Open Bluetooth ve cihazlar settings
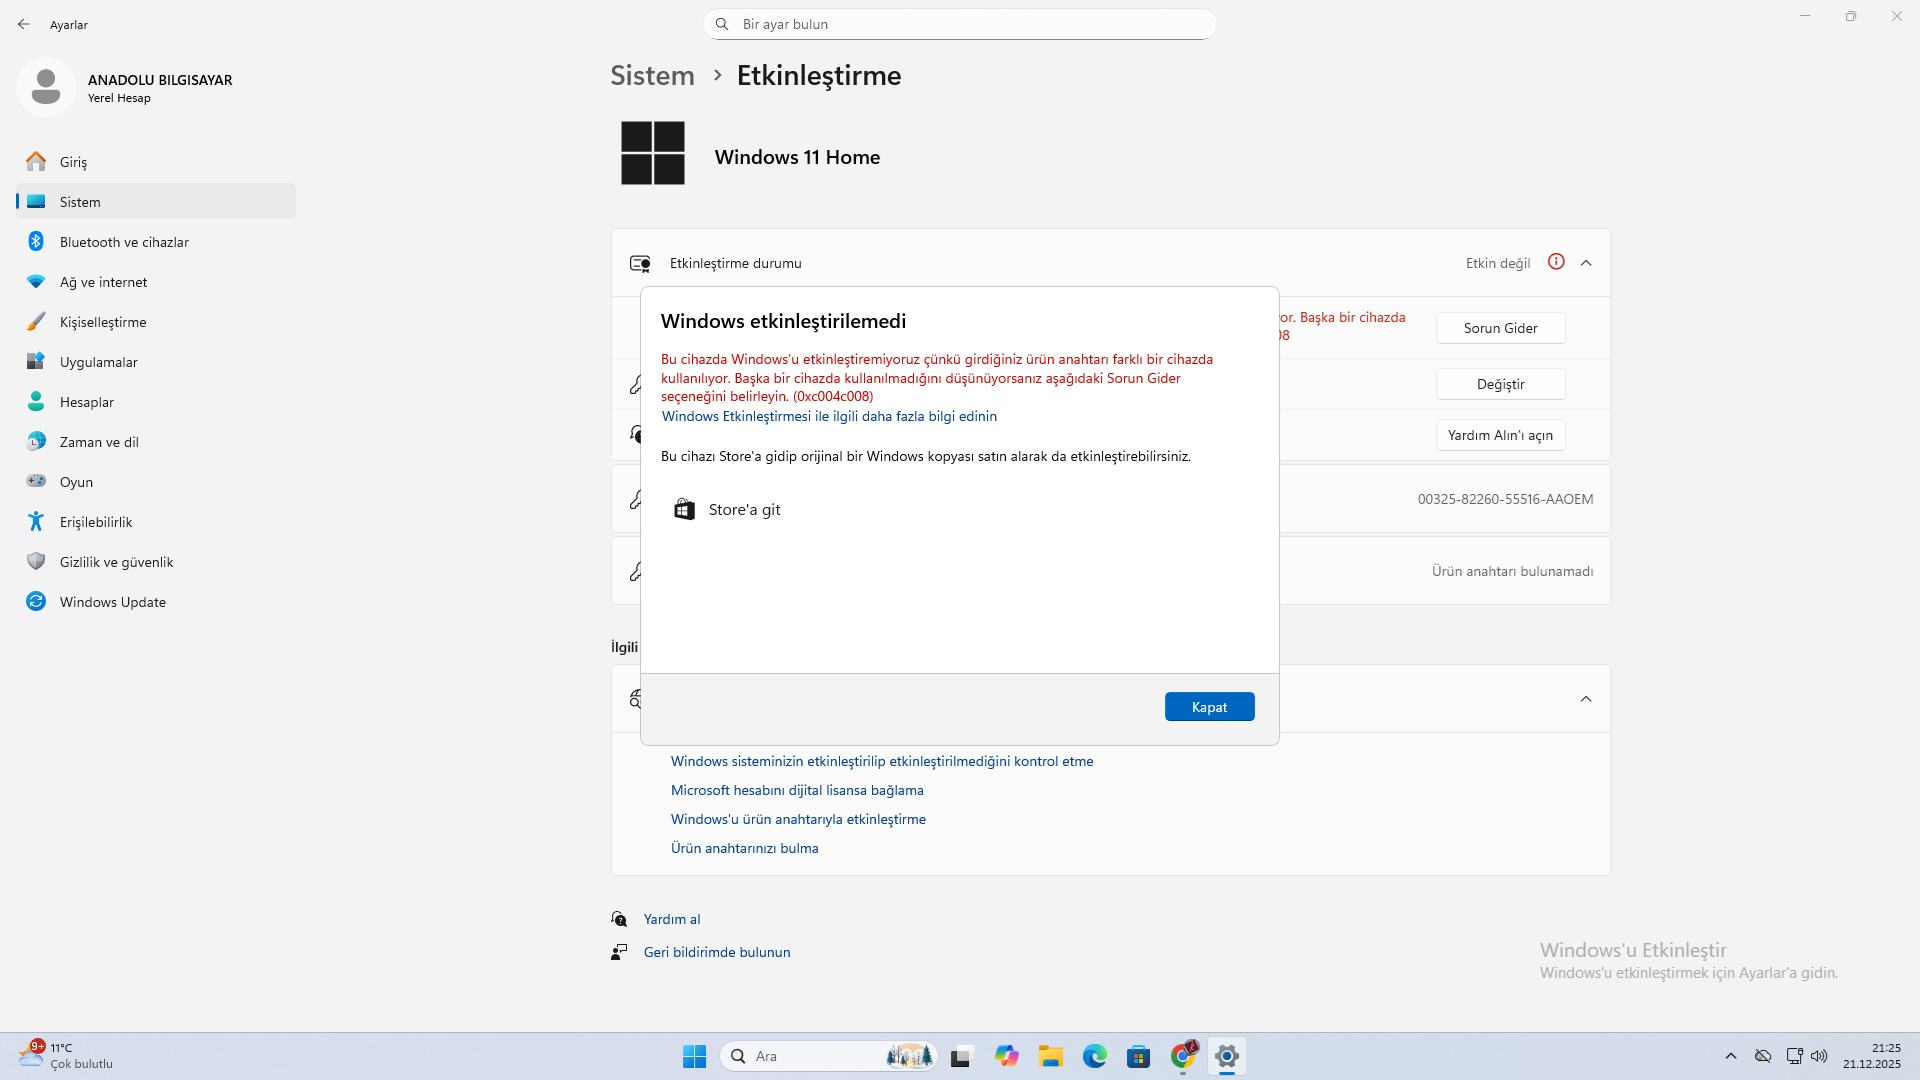The width and height of the screenshot is (1920, 1080). [x=156, y=242]
